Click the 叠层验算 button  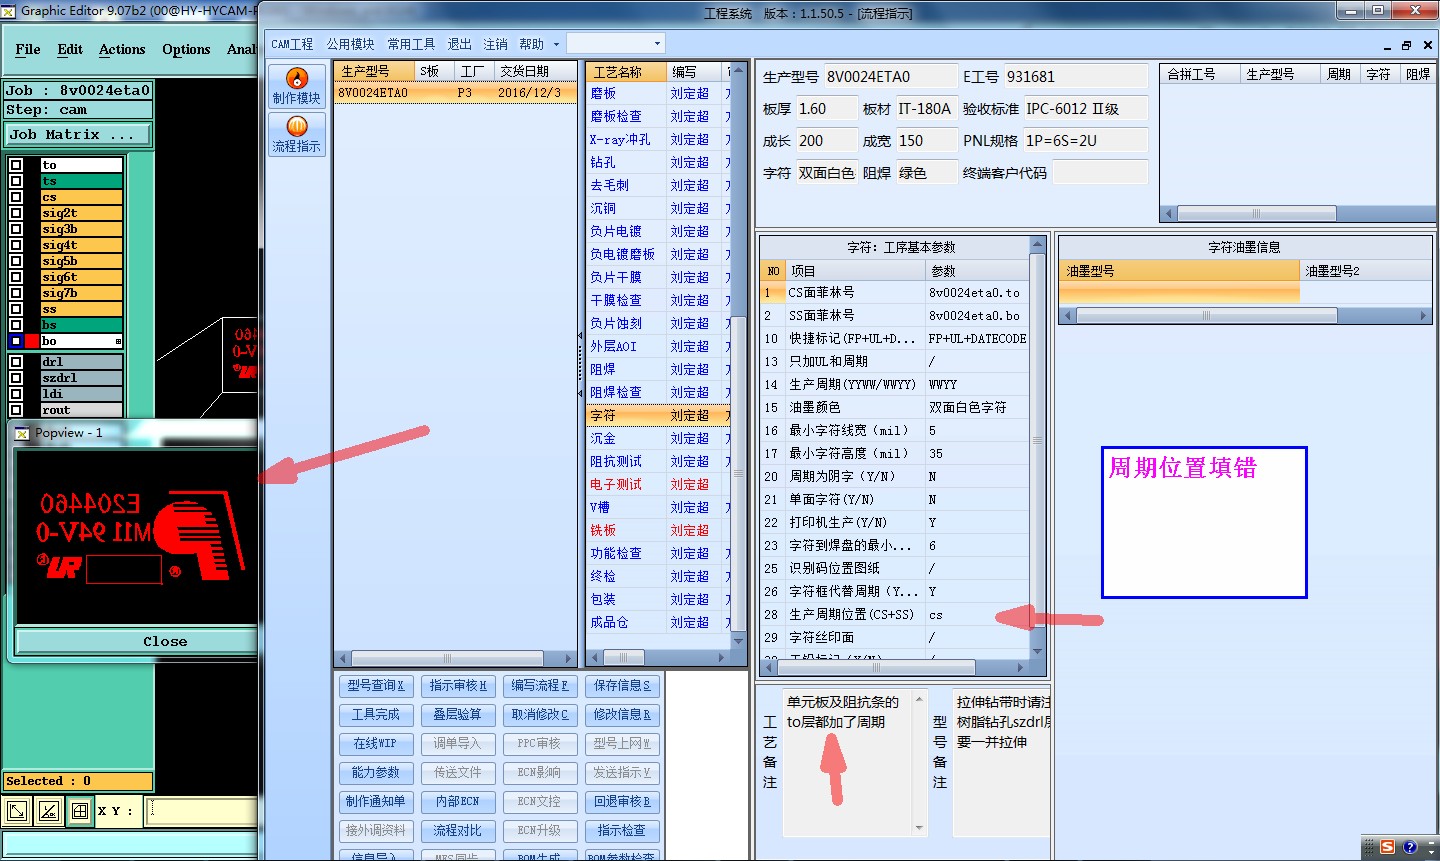[458, 714]
